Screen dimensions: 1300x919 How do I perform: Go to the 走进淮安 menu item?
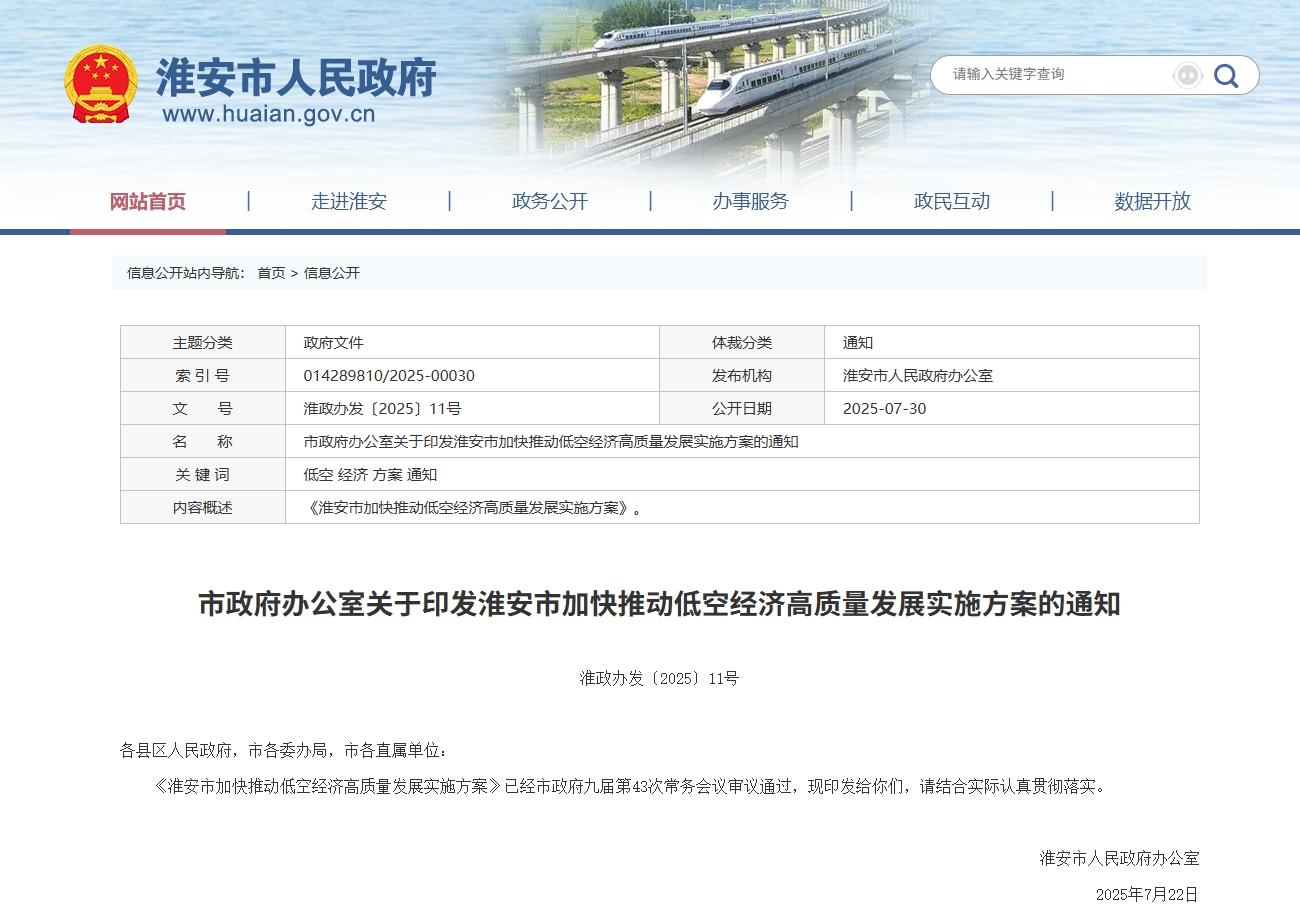point(349,201)
